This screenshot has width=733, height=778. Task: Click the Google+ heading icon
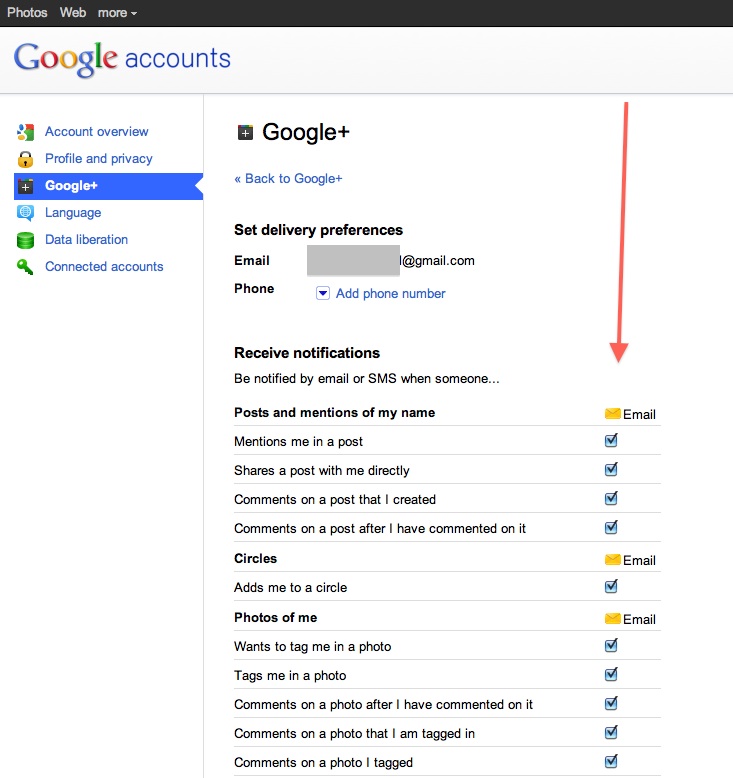(x=245, y=133)
